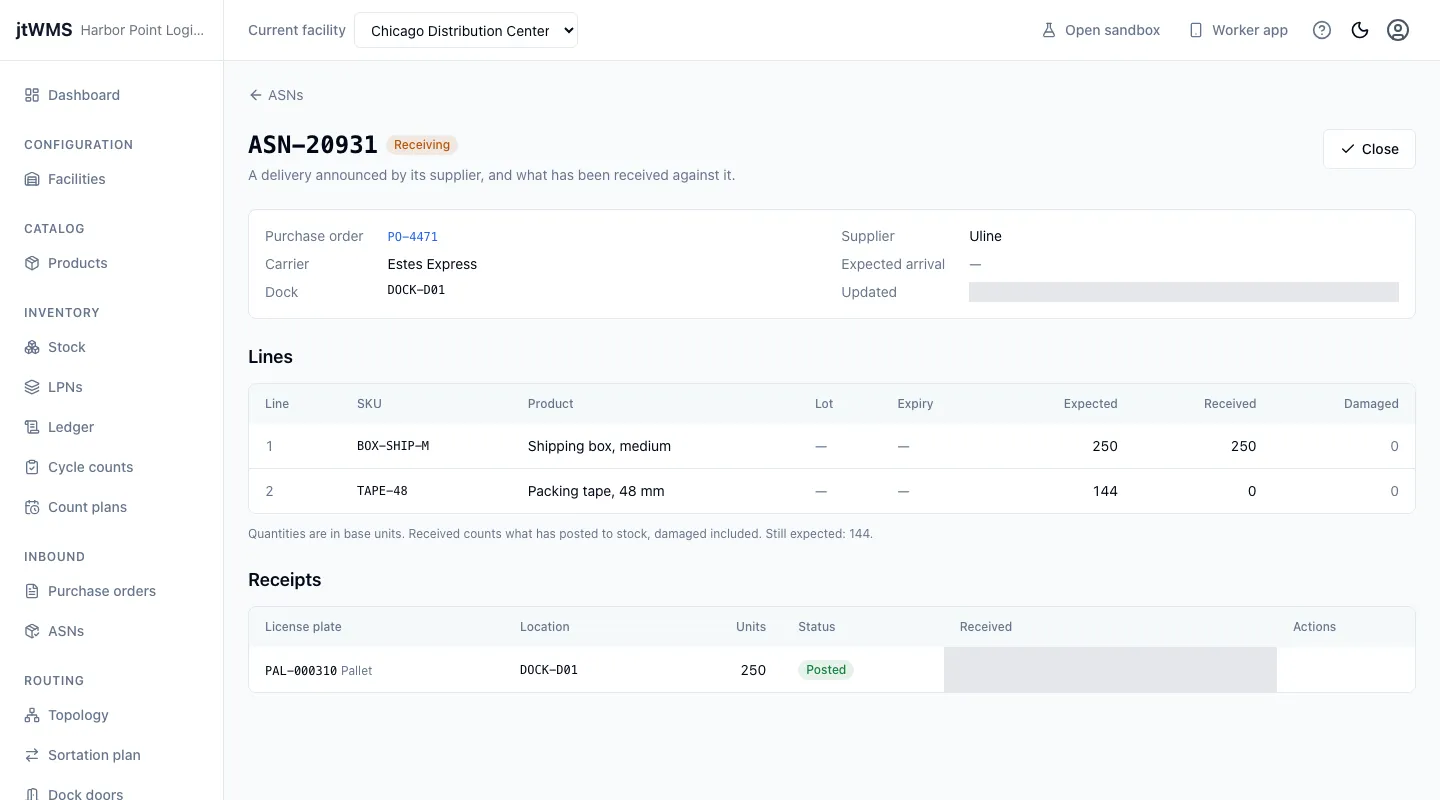Click SKU cell TAPE-48

(x=382, y=491)
